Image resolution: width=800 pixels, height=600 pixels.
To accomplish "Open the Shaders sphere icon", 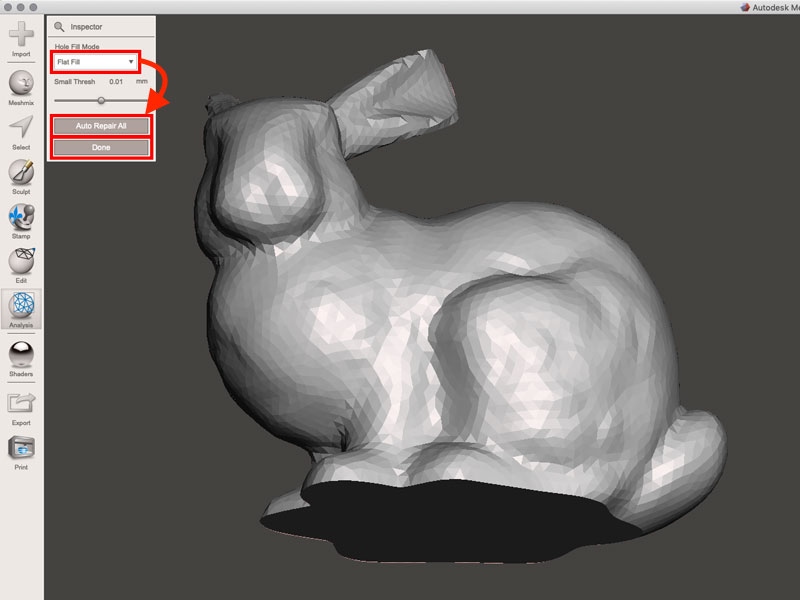I will coord(21,353).
